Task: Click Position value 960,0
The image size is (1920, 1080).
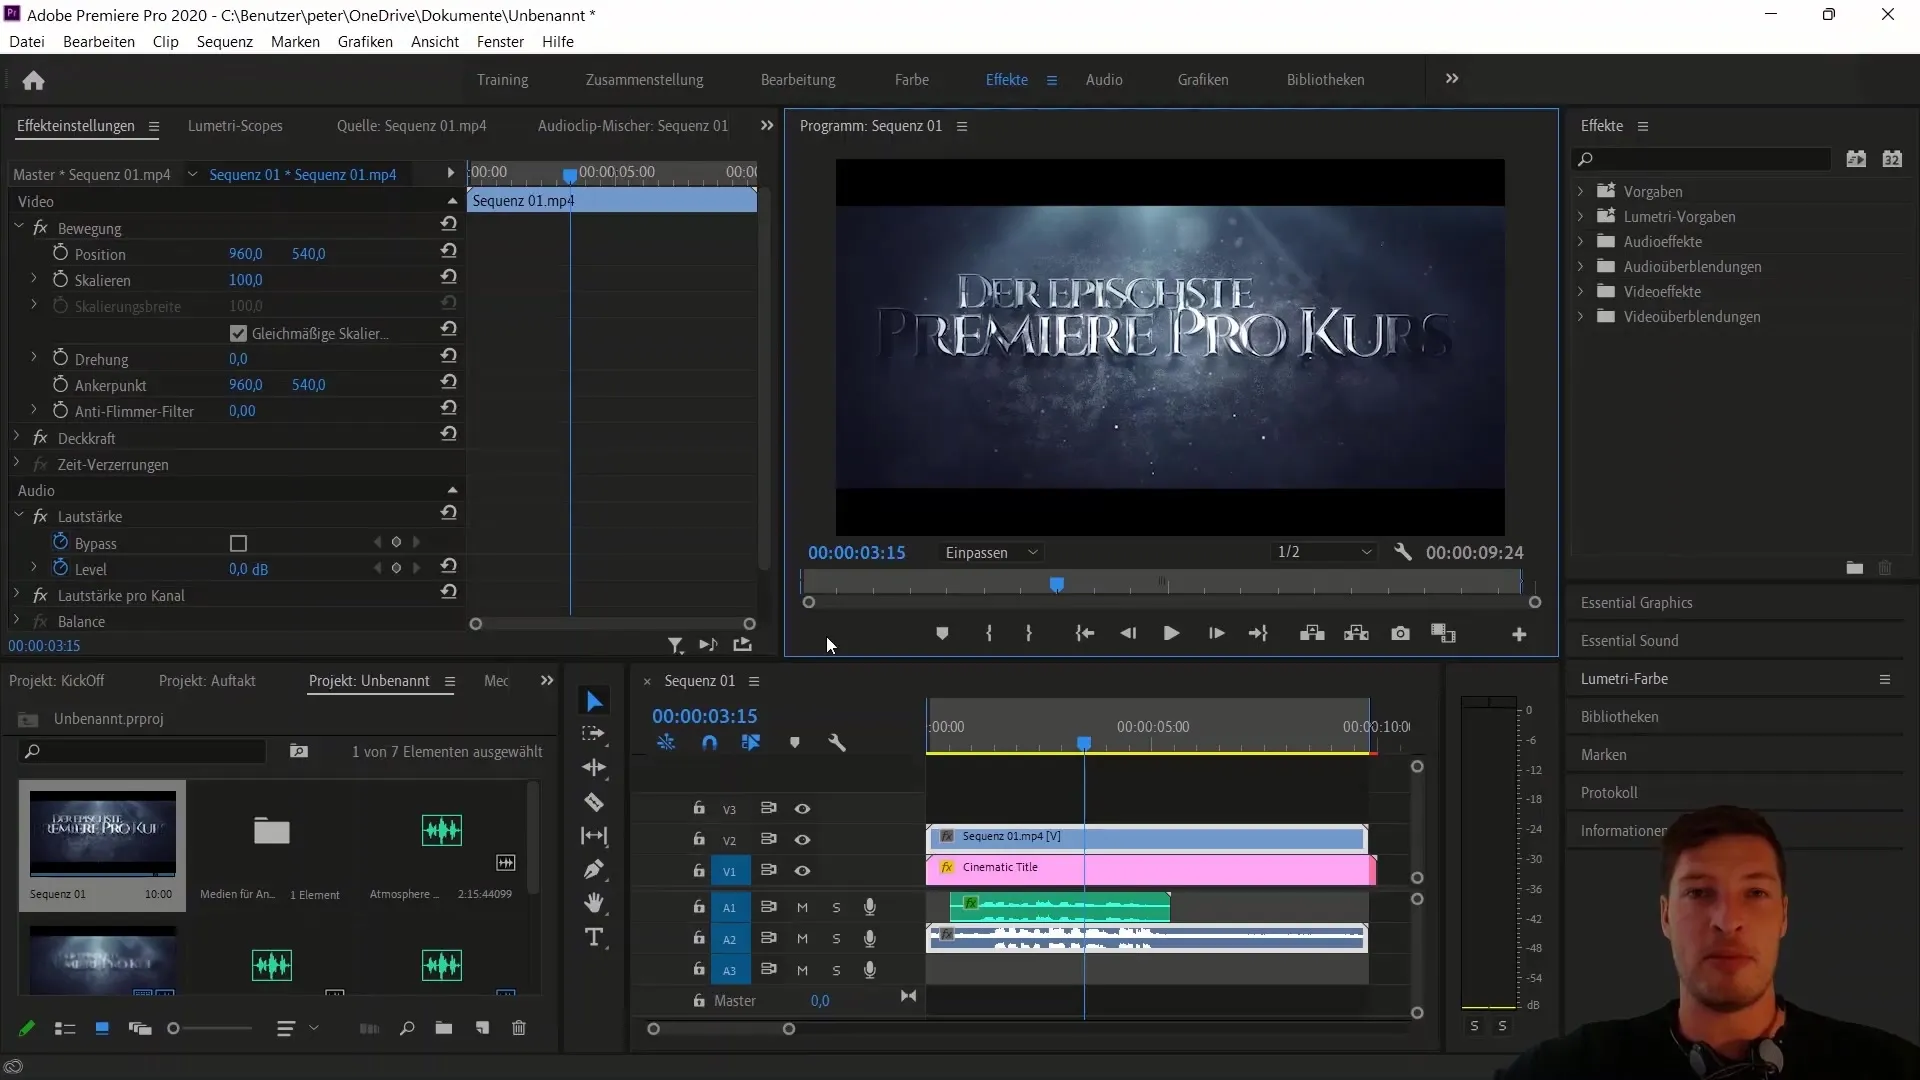Action: [245, 254]
